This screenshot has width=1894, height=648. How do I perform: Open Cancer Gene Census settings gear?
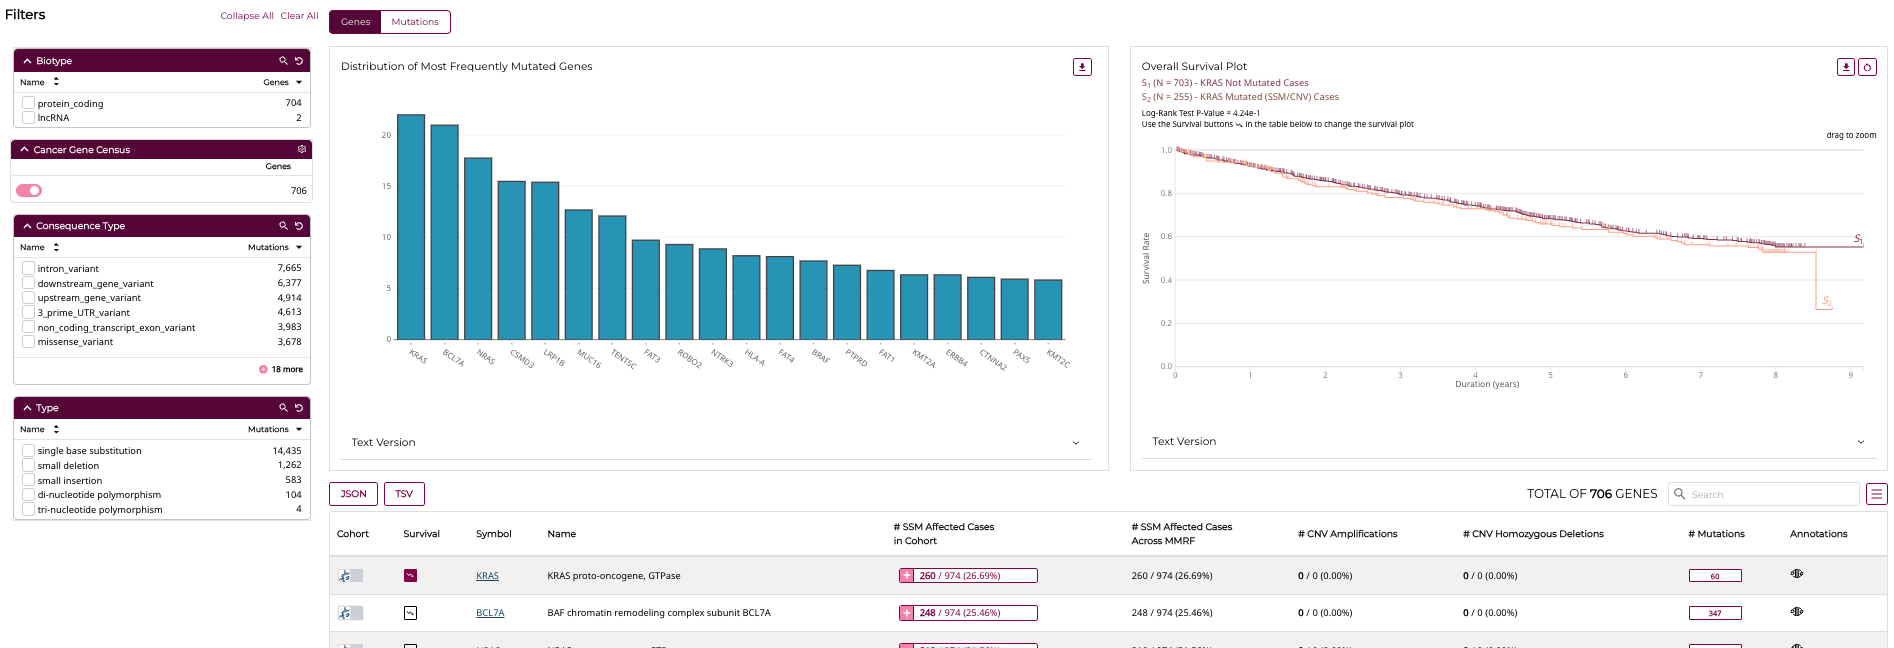(302, 149)
